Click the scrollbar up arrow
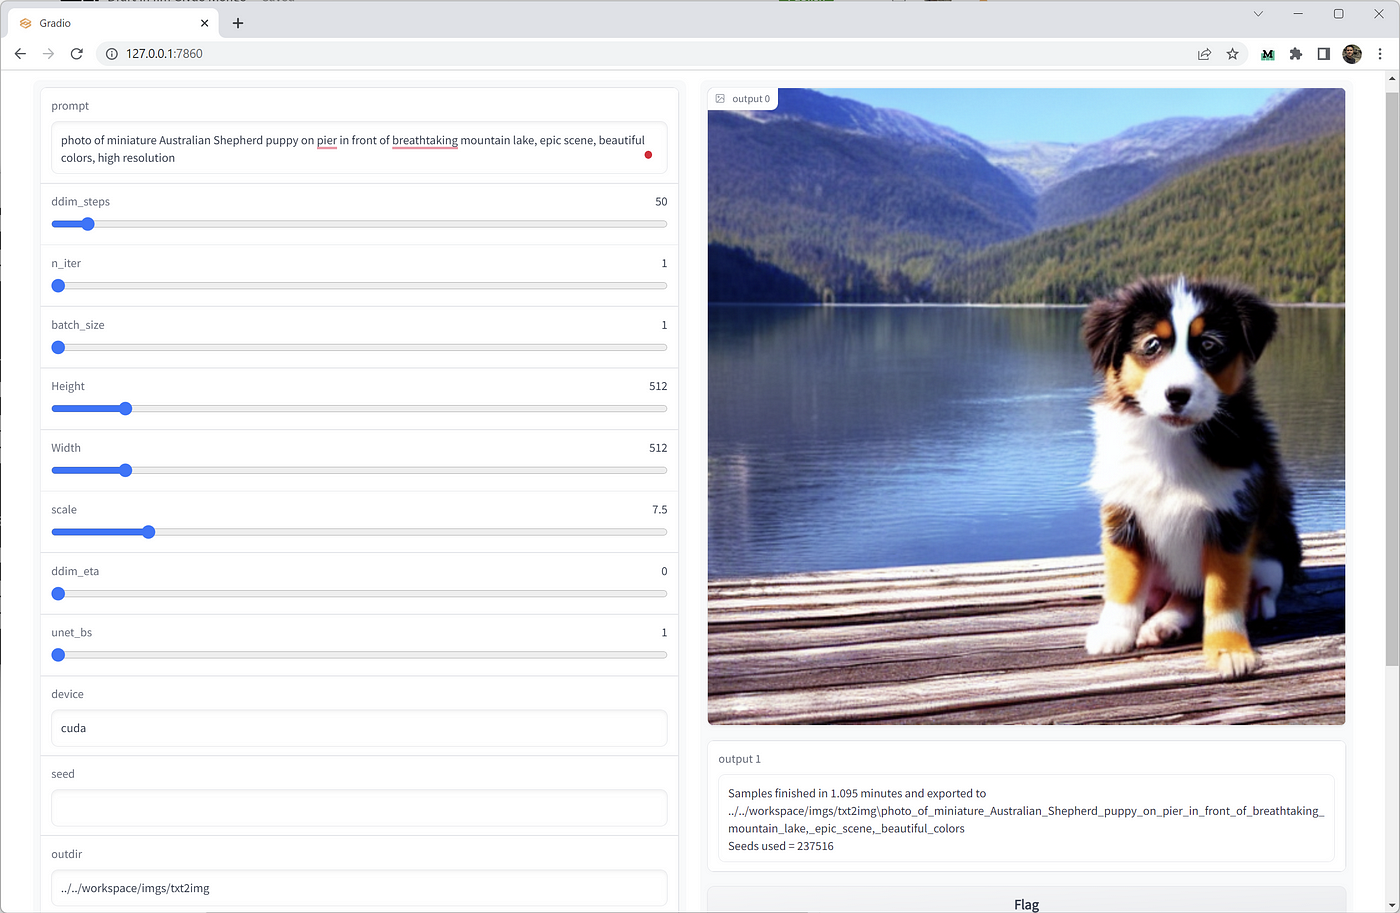Viewport: 1400px width, 913px height. click(1391, 79)
